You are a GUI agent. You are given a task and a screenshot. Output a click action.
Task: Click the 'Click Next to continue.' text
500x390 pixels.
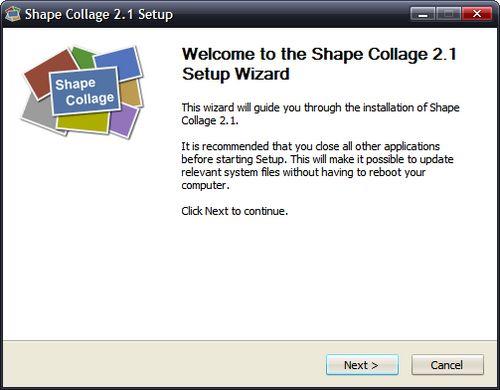[234, 211]
